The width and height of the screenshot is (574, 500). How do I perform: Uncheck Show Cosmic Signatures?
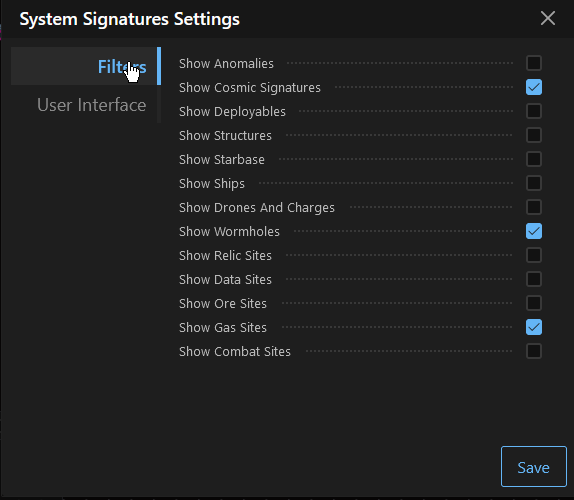[x=534, y=87]
